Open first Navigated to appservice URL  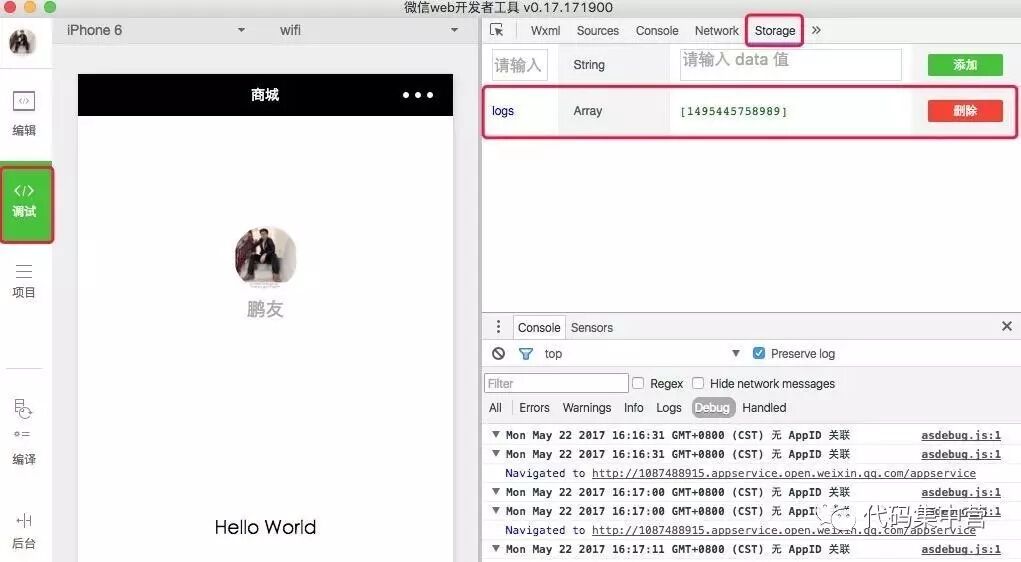tap(783, 473)
